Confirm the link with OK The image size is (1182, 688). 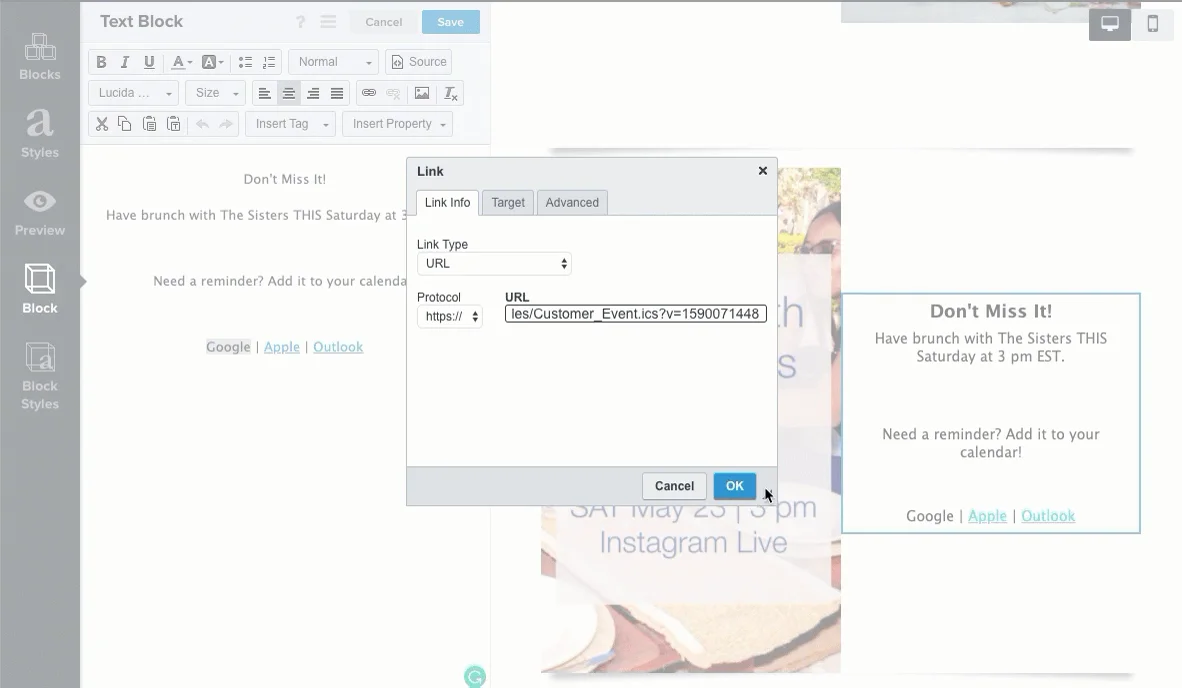(x=734, y=486)
